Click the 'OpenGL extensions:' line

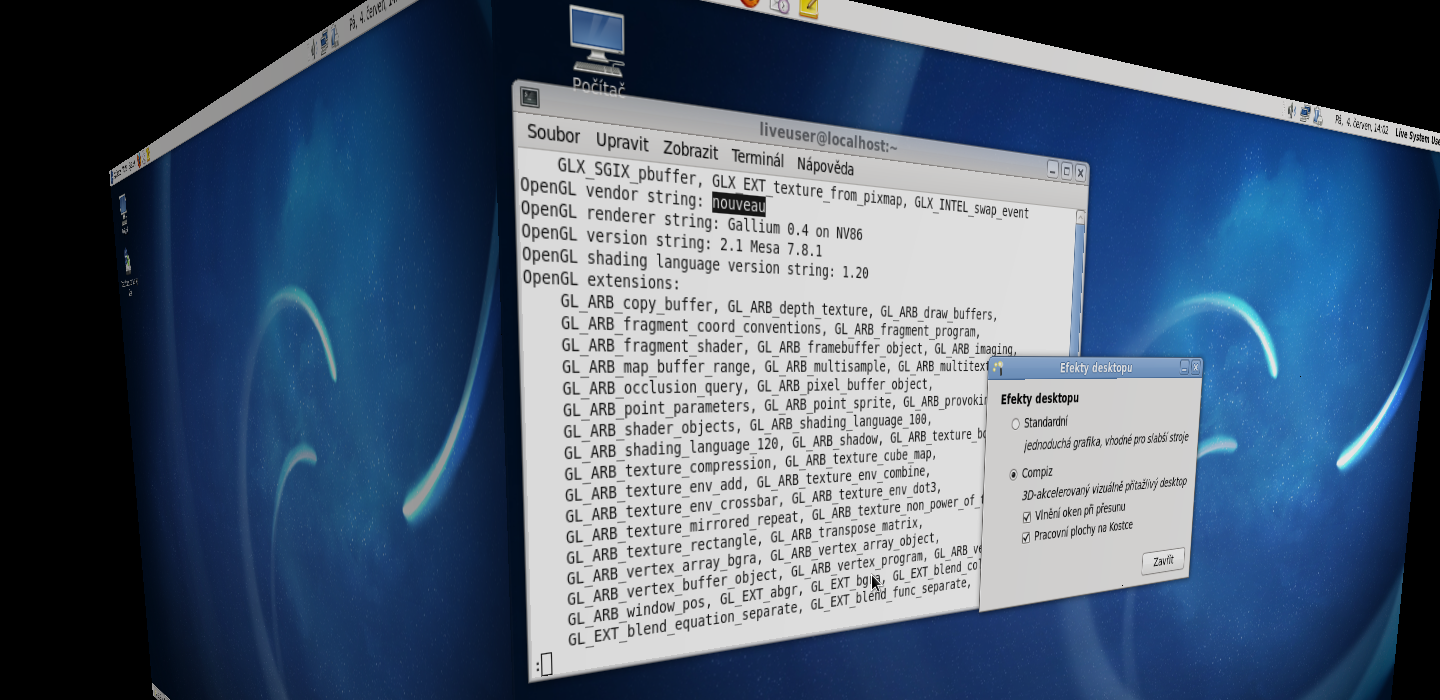point(601,281)
